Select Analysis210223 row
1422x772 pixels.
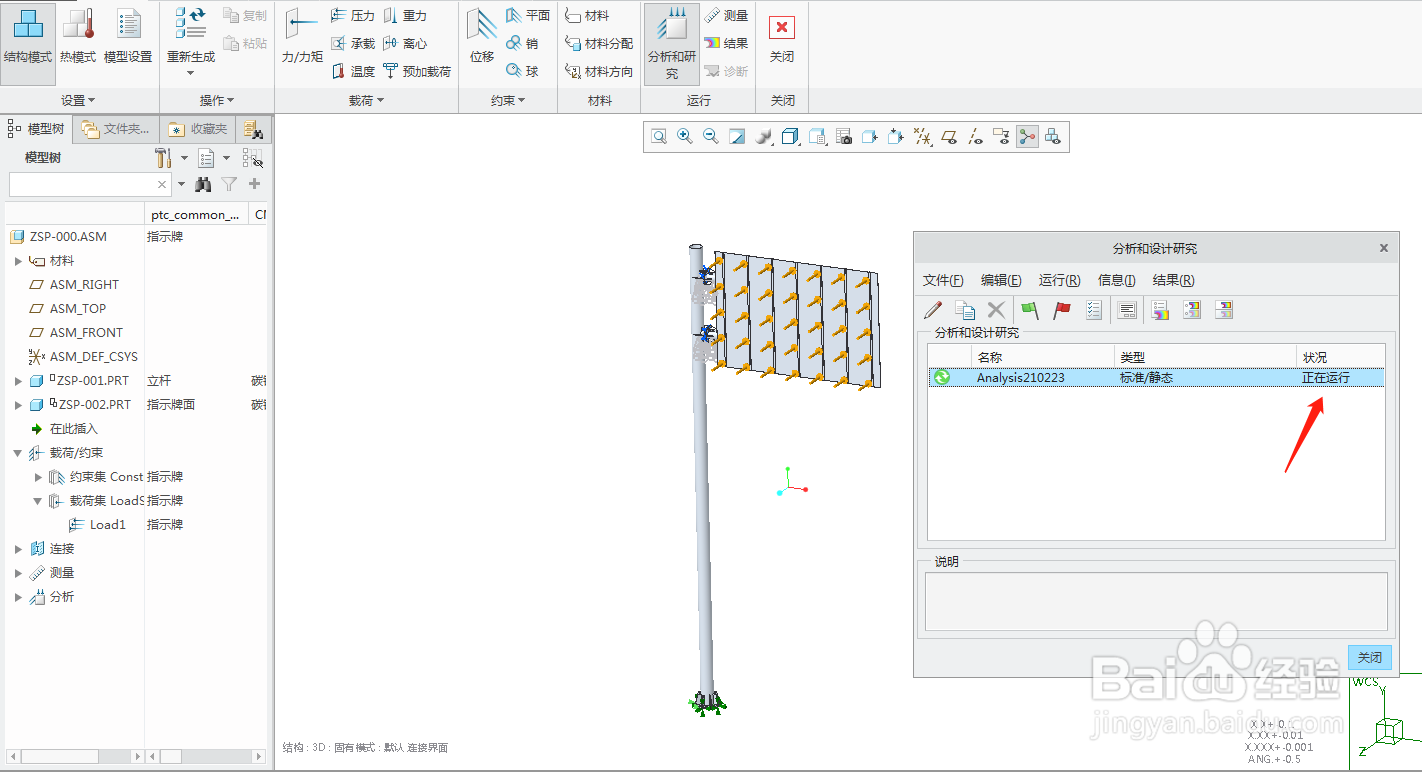1156,377
